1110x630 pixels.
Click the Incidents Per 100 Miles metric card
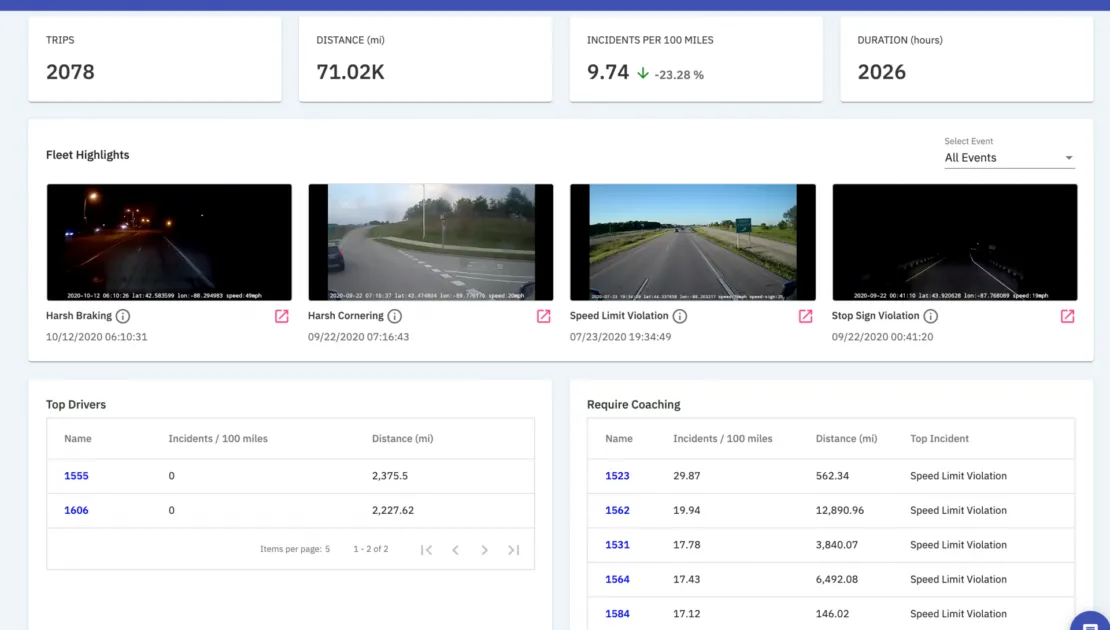pyautogui.click(x=696, y=57)
